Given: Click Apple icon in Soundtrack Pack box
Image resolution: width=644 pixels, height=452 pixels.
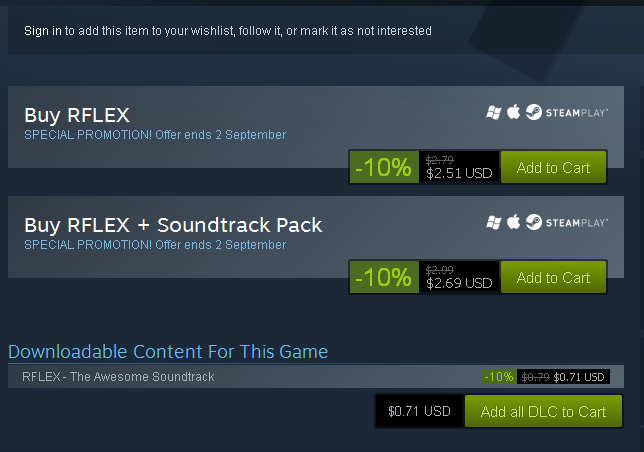Looking at the screenshot, I should tap(513, 222).
